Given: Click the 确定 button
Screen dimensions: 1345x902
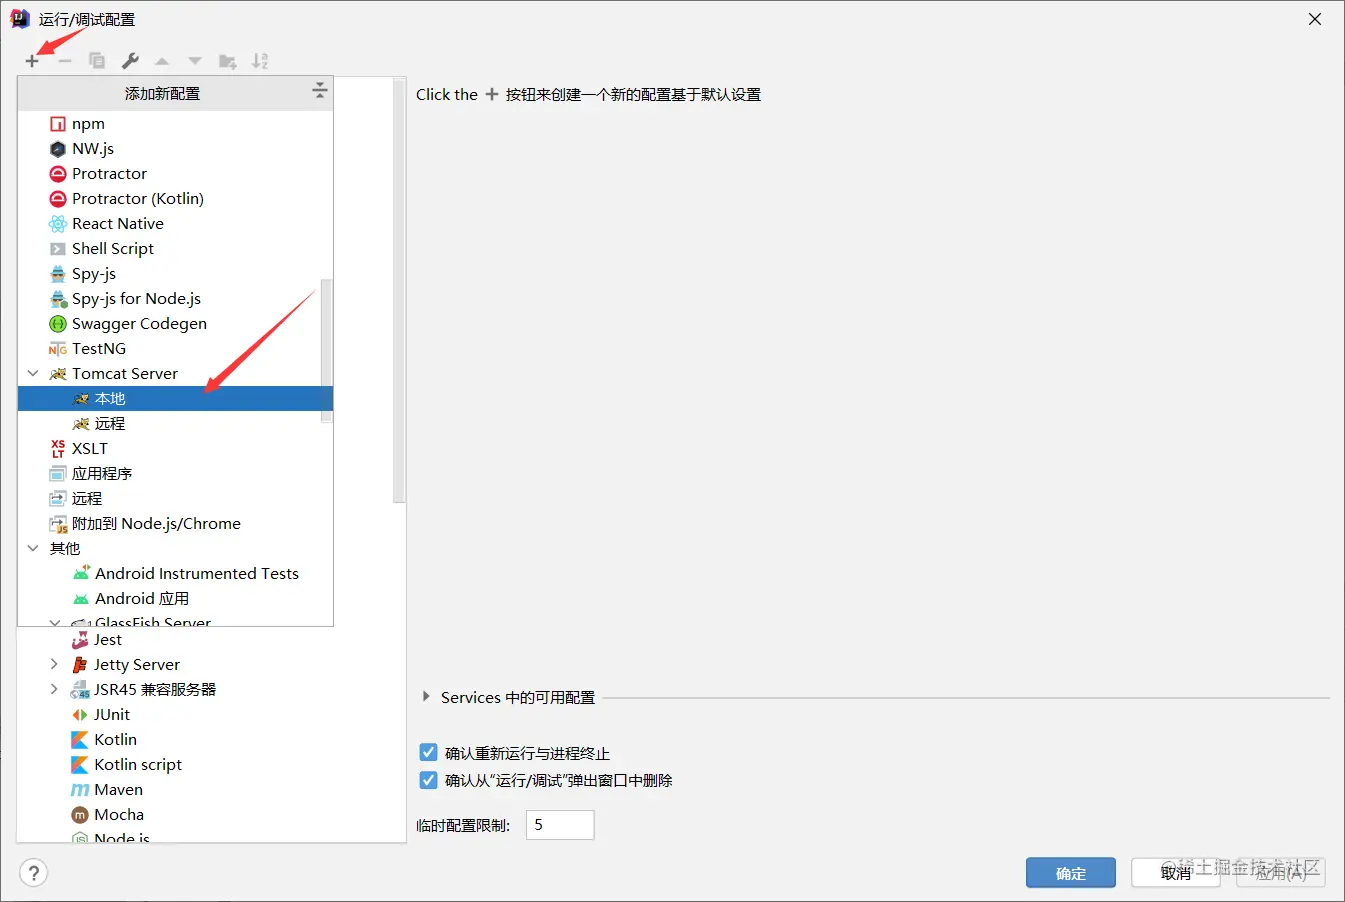Looking at the screenshot, I should pyautogui.click(x=1071, y=873).
